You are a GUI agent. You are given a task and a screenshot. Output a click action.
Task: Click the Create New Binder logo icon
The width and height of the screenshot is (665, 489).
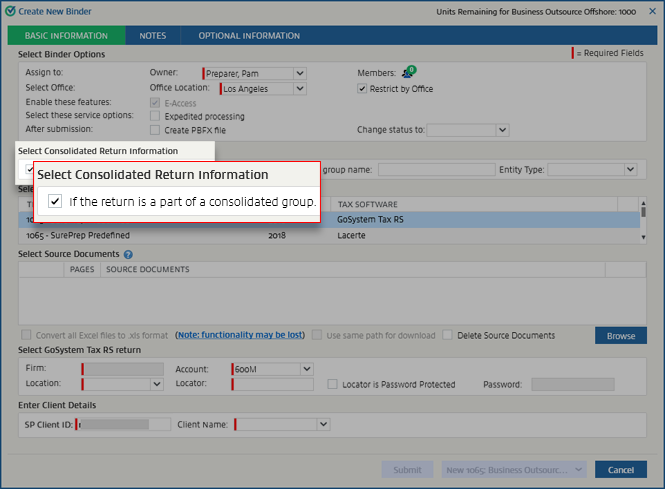pos(9,11)
